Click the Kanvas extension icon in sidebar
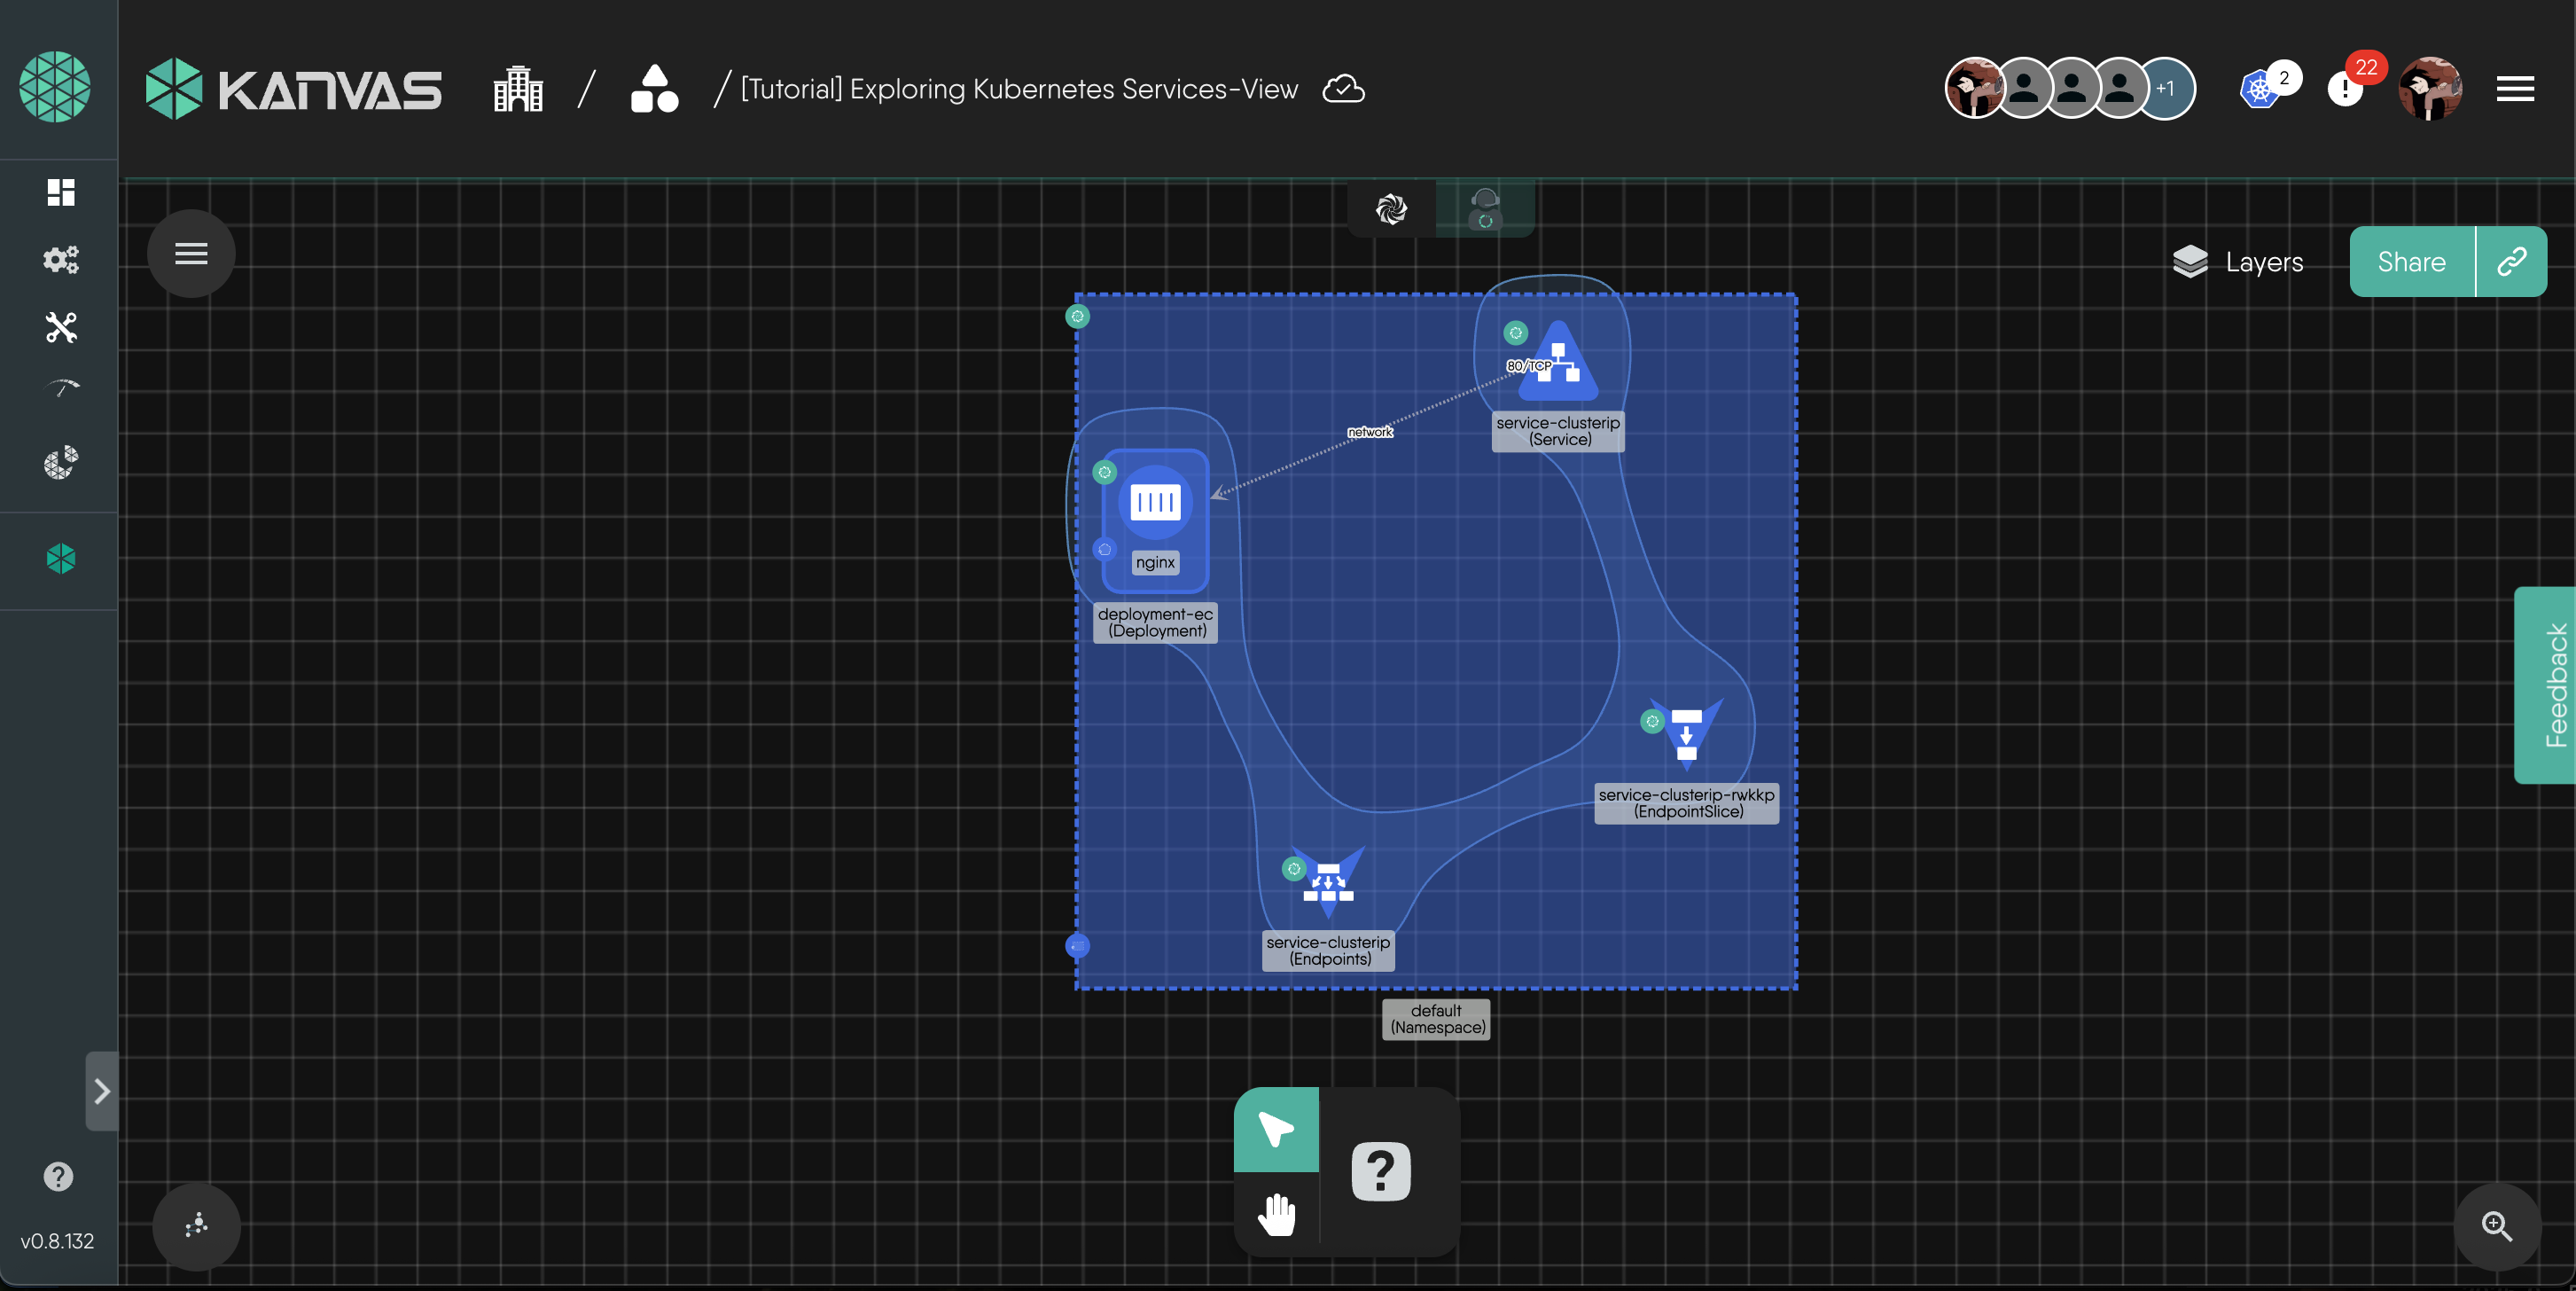Image resolution: width=2576 pixels, height=1291 pixels. [61, 558]
